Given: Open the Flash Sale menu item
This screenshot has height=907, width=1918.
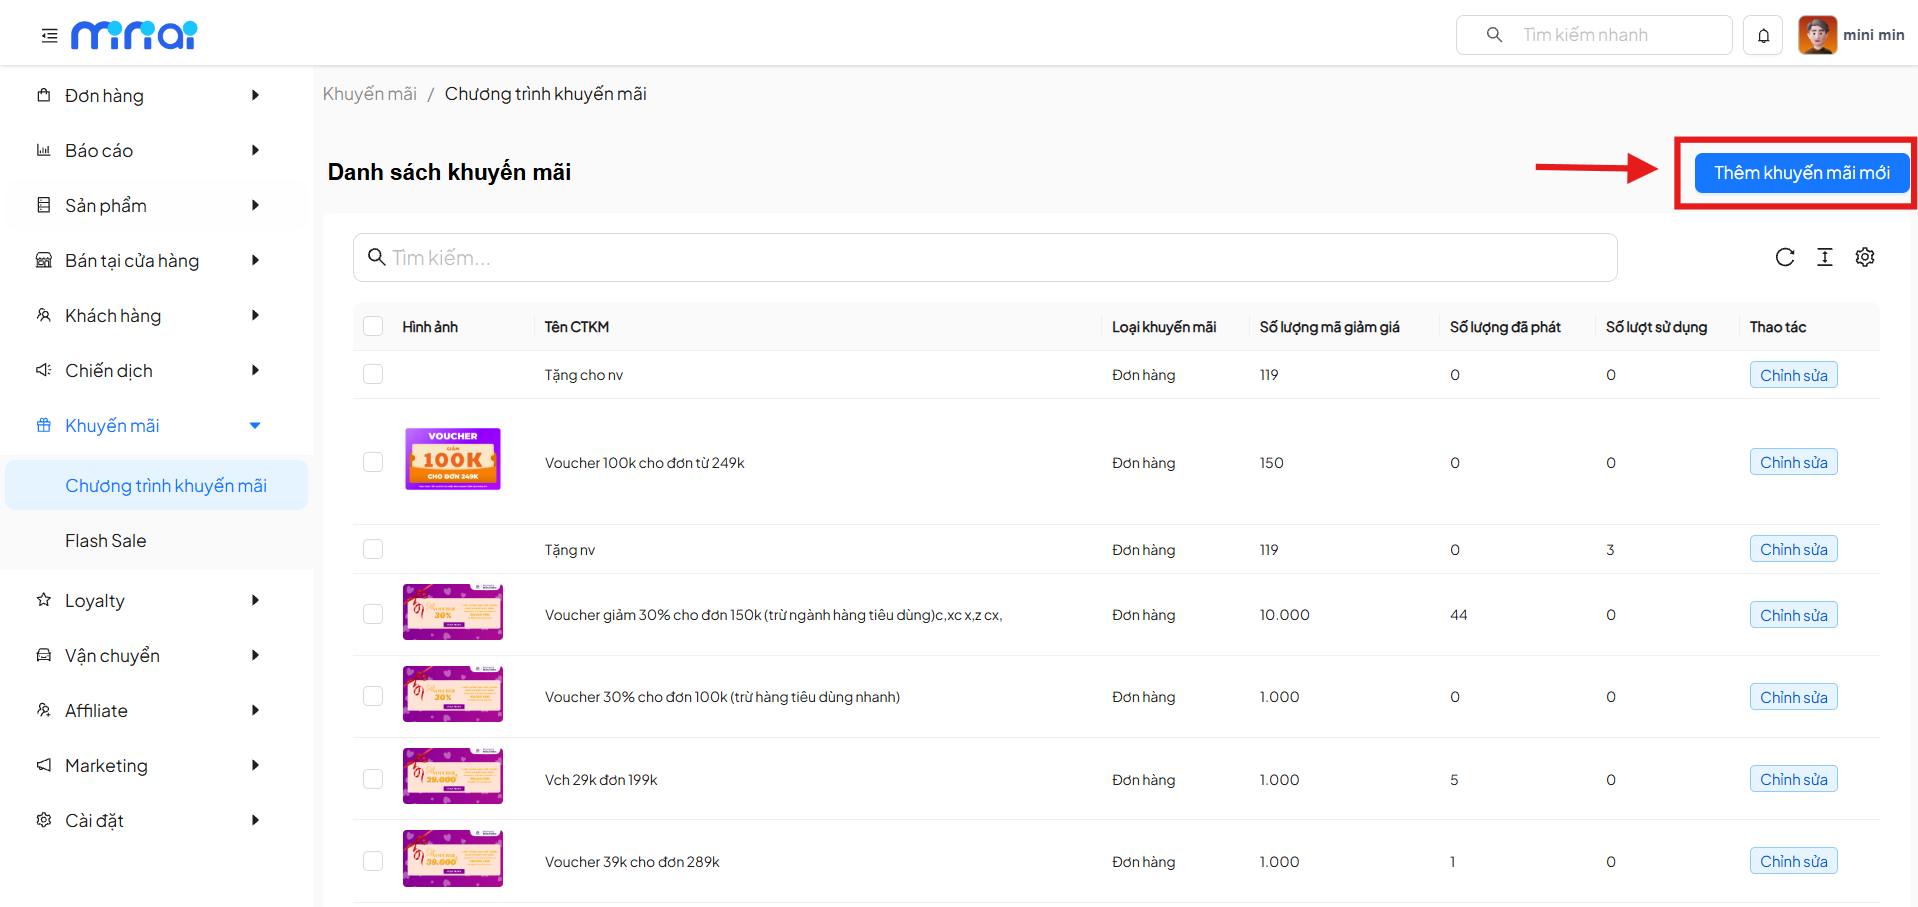Looking at the screenshot, I should (x=105, y=540).
